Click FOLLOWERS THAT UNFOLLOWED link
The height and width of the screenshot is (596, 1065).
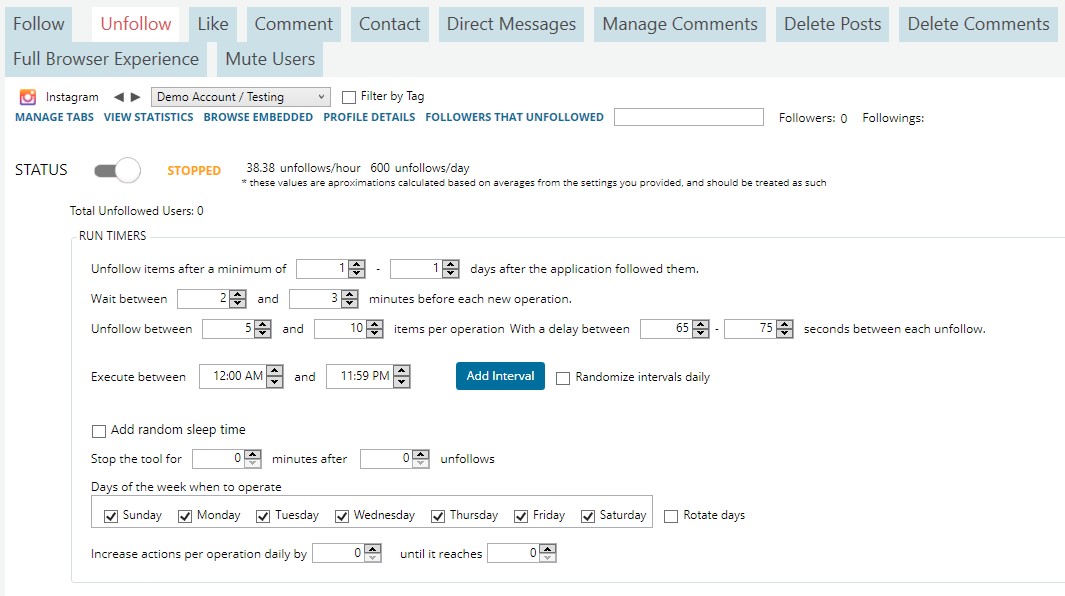pos(514,117)
